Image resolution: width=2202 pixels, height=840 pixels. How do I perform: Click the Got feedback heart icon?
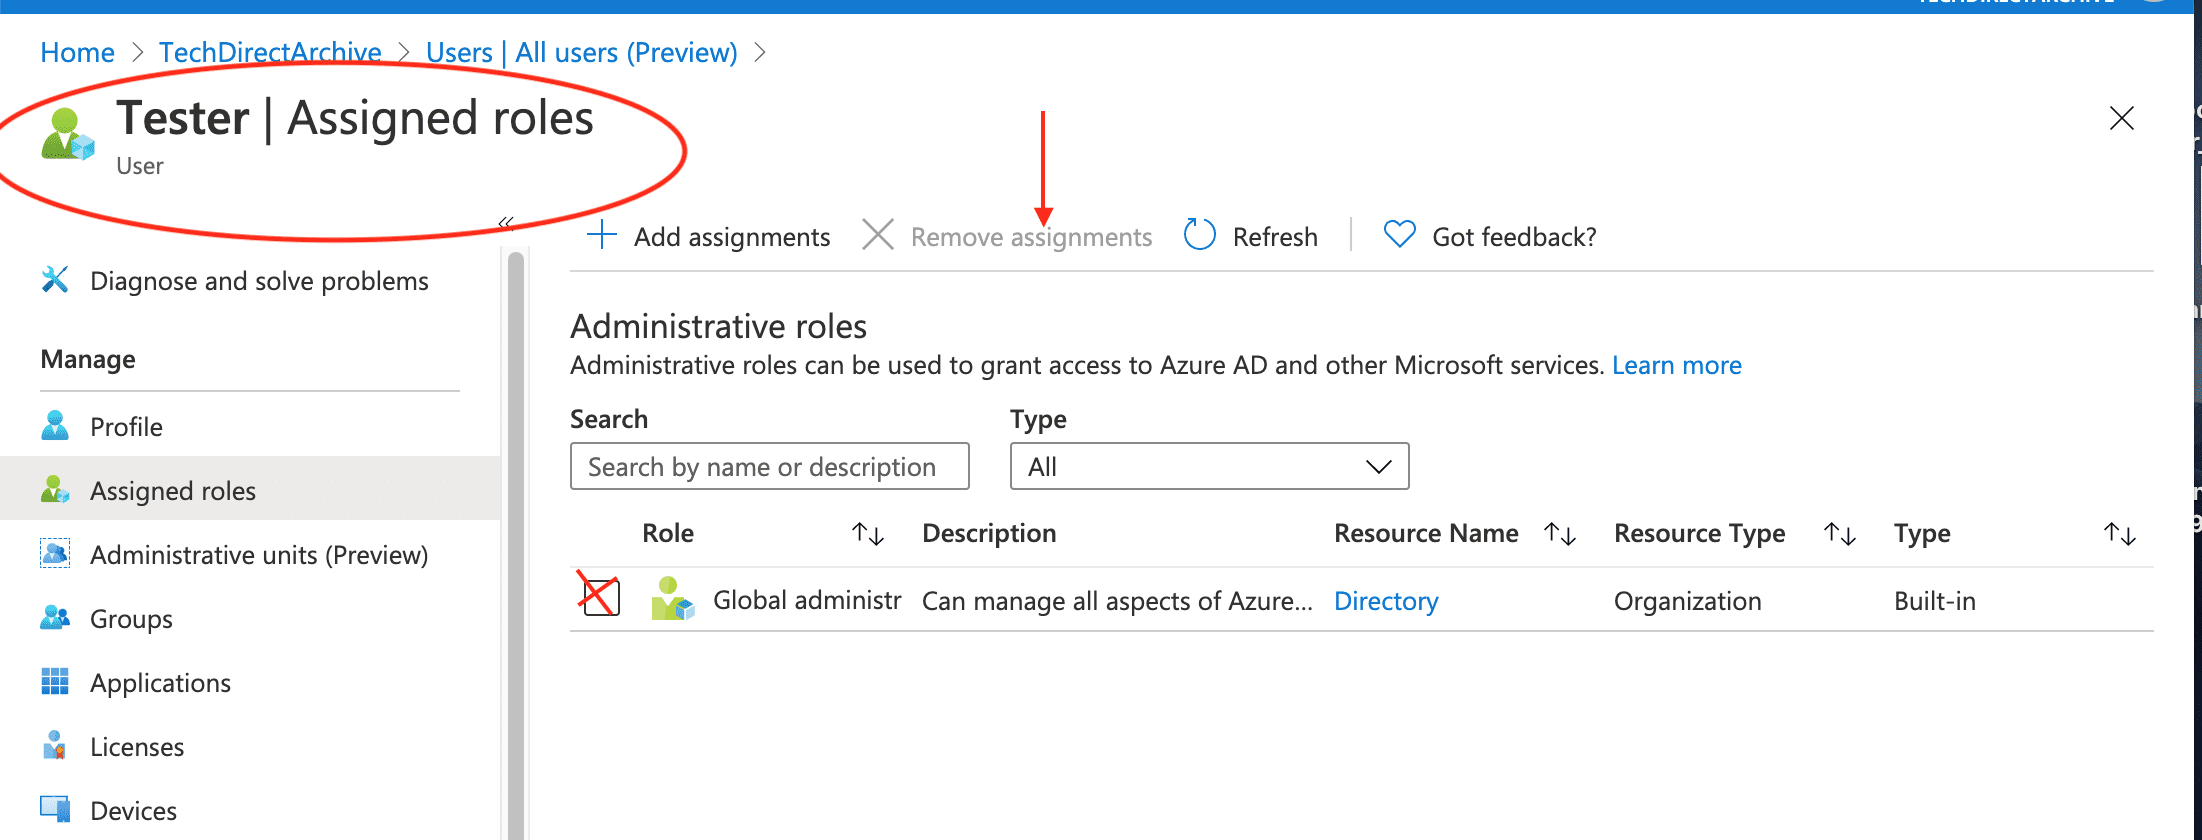[x=1399, y=235]
